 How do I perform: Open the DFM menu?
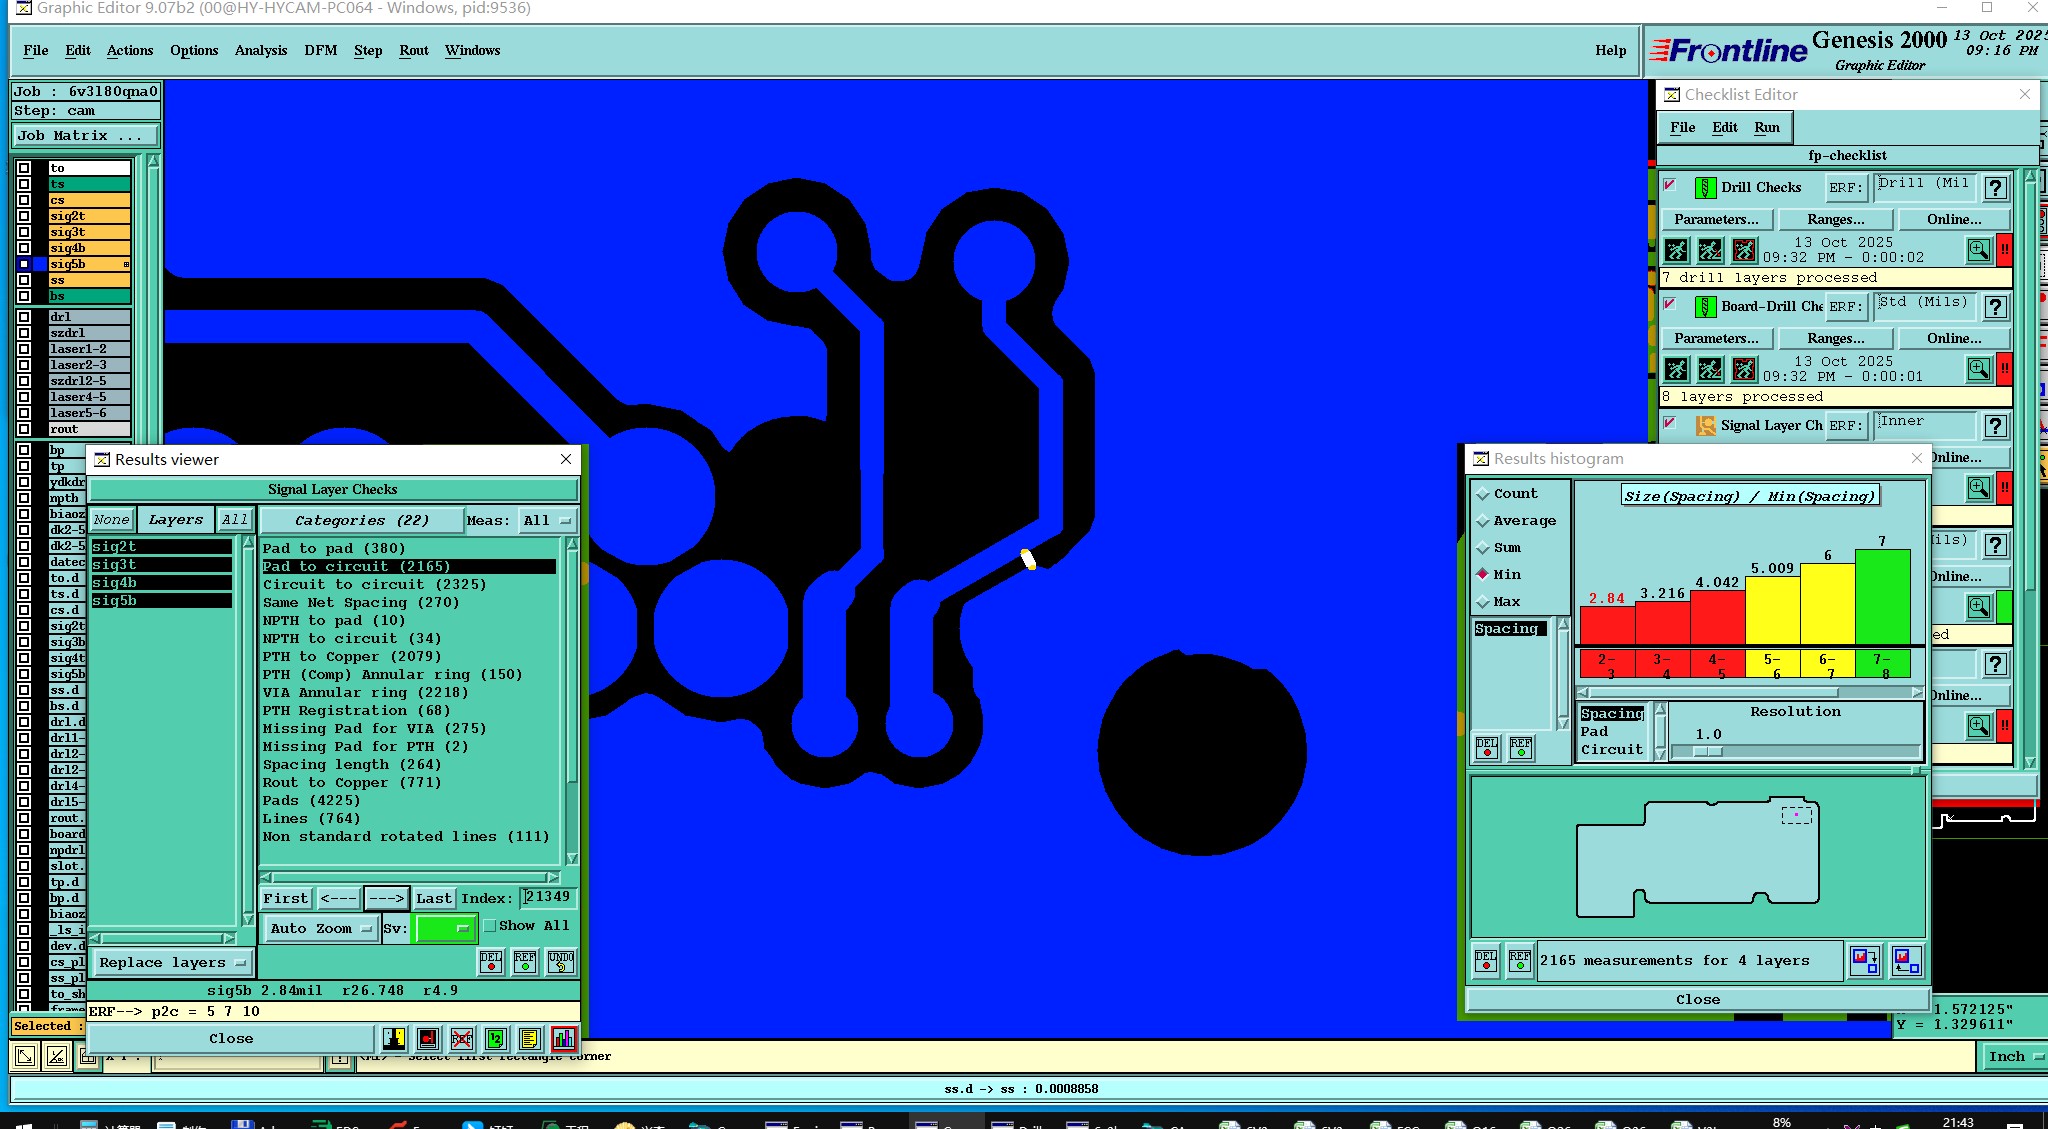(320, 51)
